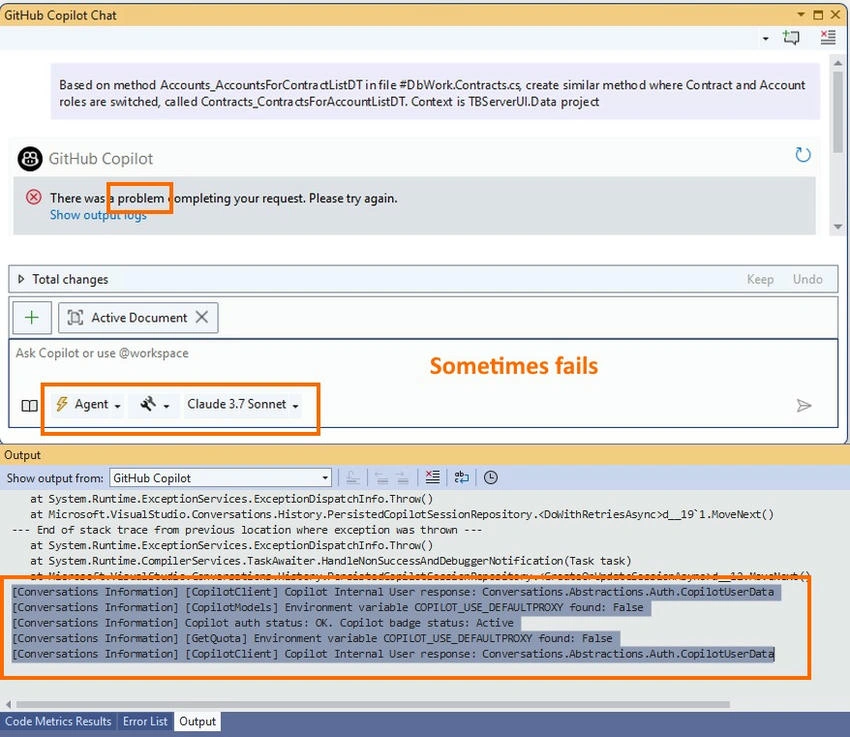Change model from Claude 3.7 Sonnet
Viewport: 850px width, 737px height.
click(243, 404)
